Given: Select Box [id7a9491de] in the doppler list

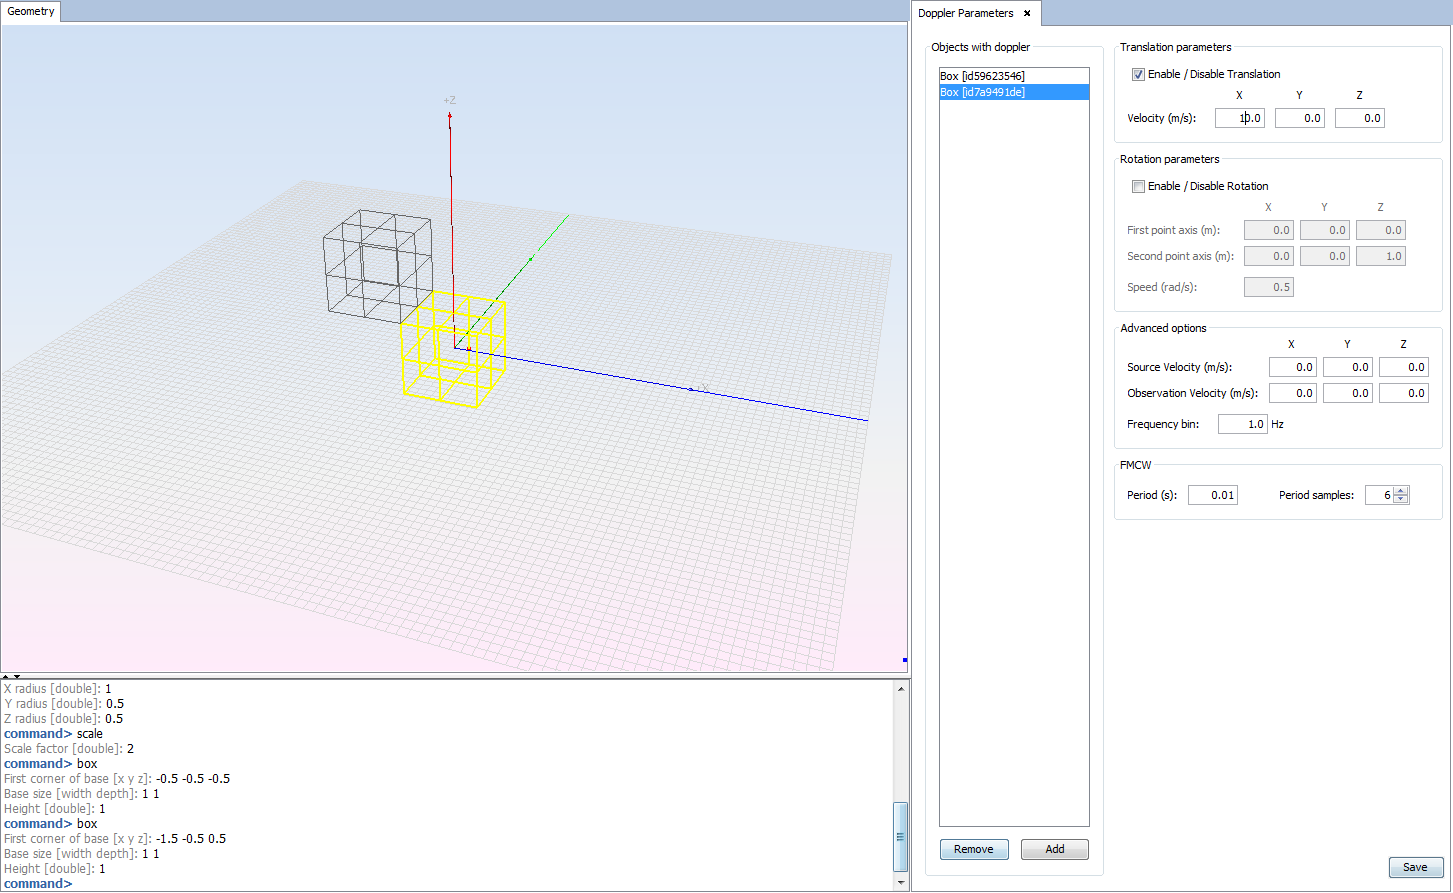Looking at the screenshot, I should (x=982, y=92).
